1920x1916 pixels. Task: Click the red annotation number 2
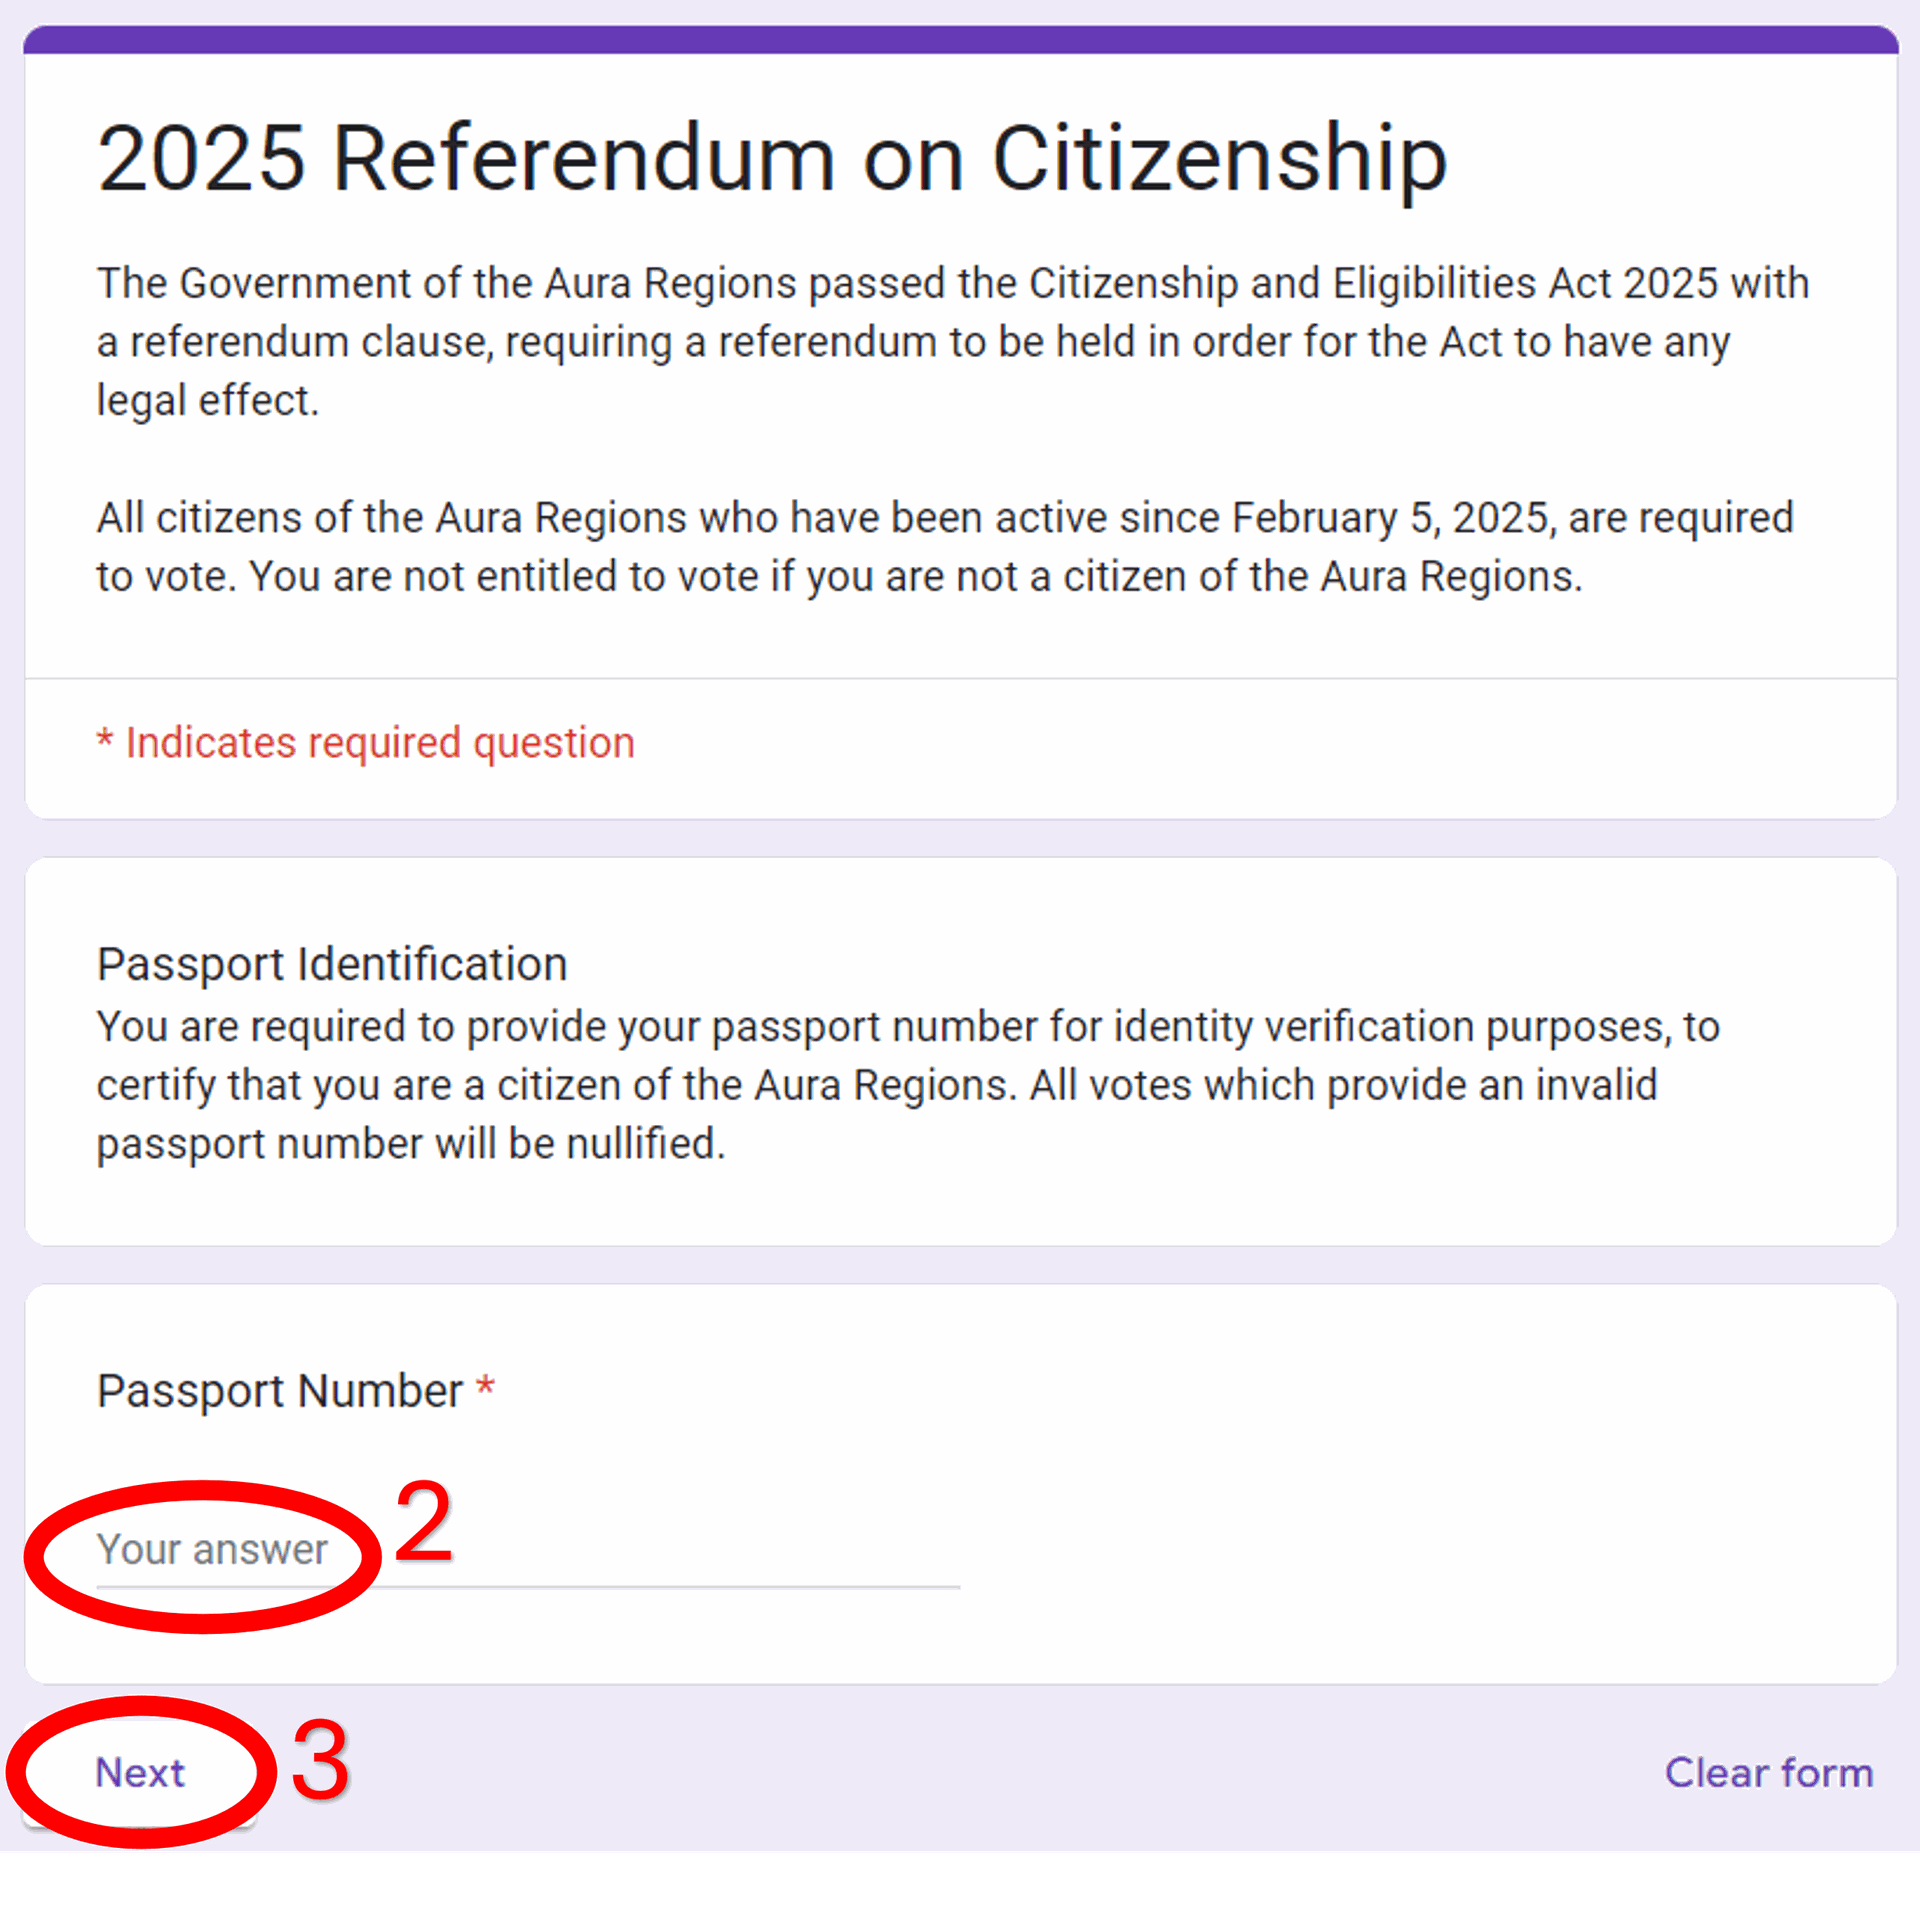point(423,1522)
